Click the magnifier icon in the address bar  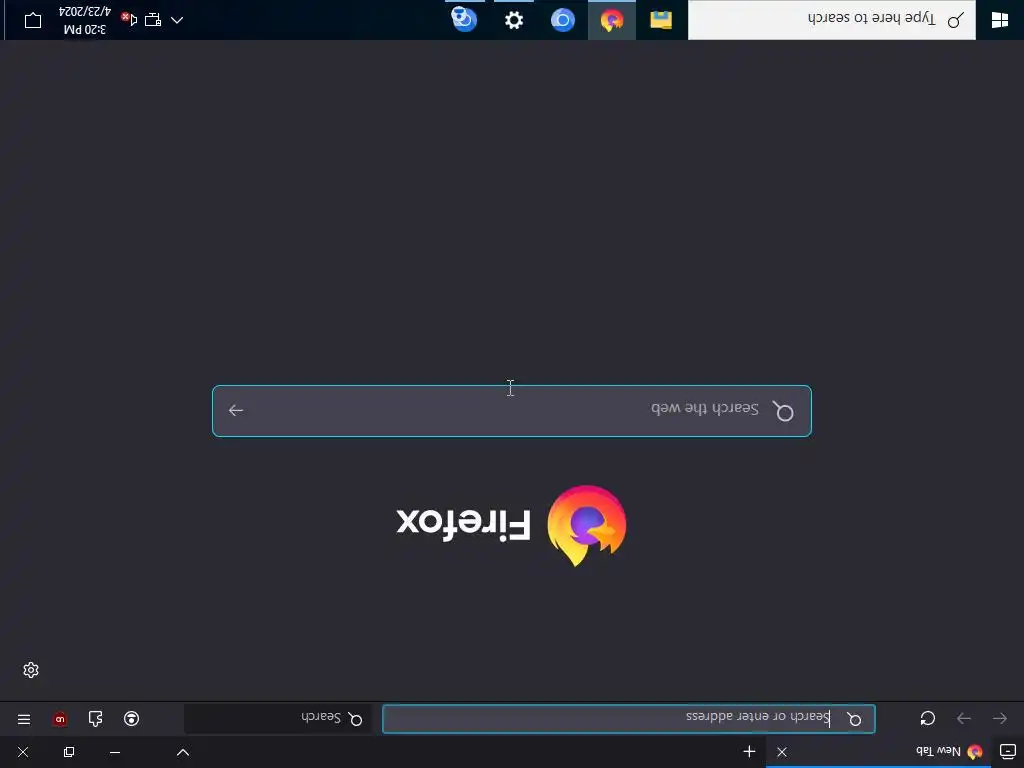[x=854, y=719]
